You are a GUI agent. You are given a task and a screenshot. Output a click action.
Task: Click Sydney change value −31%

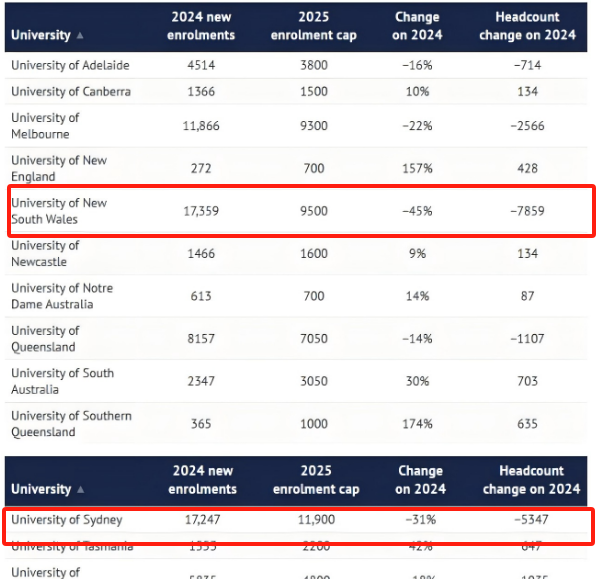pos(420,520)
